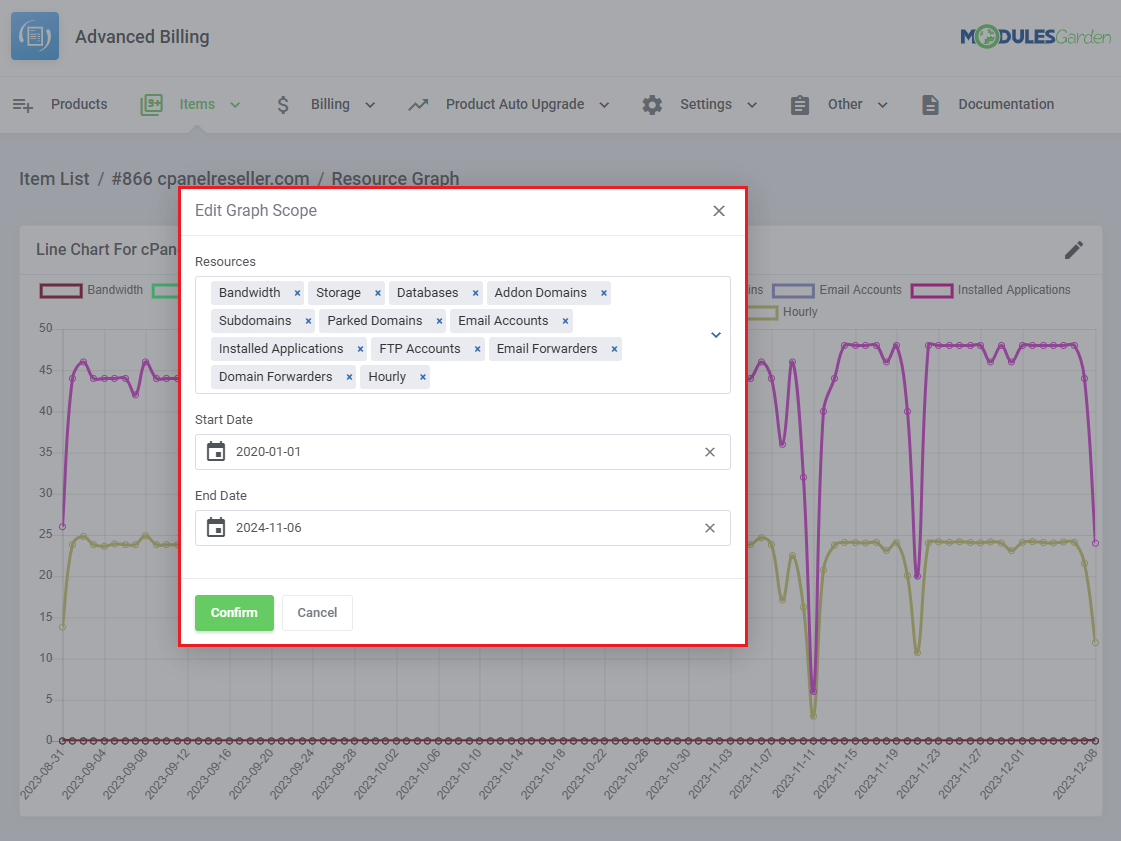Click the Product Auto Upgrade trend icon
1121x841 pixels.
tap(418, 105)
